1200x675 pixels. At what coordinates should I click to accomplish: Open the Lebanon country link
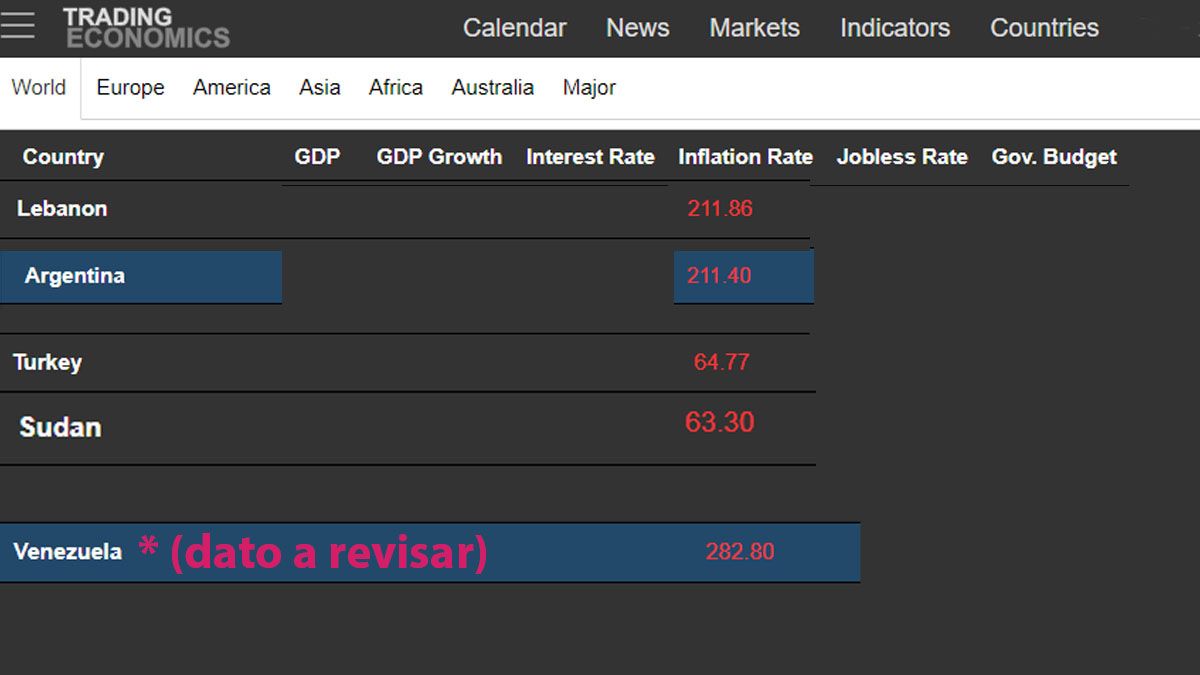pos(62,209)
